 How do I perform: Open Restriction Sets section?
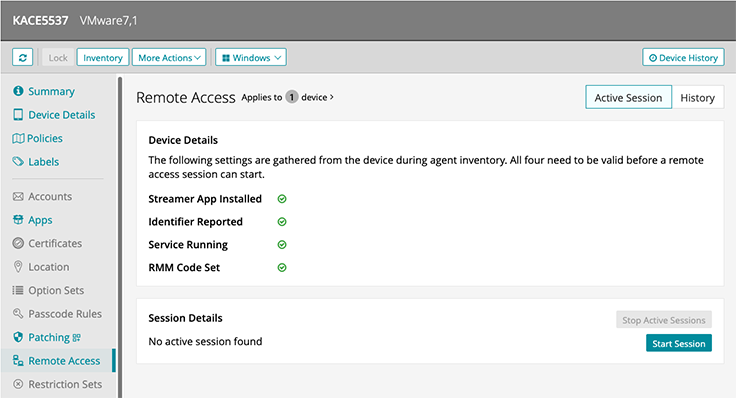(x=65, y=384)
